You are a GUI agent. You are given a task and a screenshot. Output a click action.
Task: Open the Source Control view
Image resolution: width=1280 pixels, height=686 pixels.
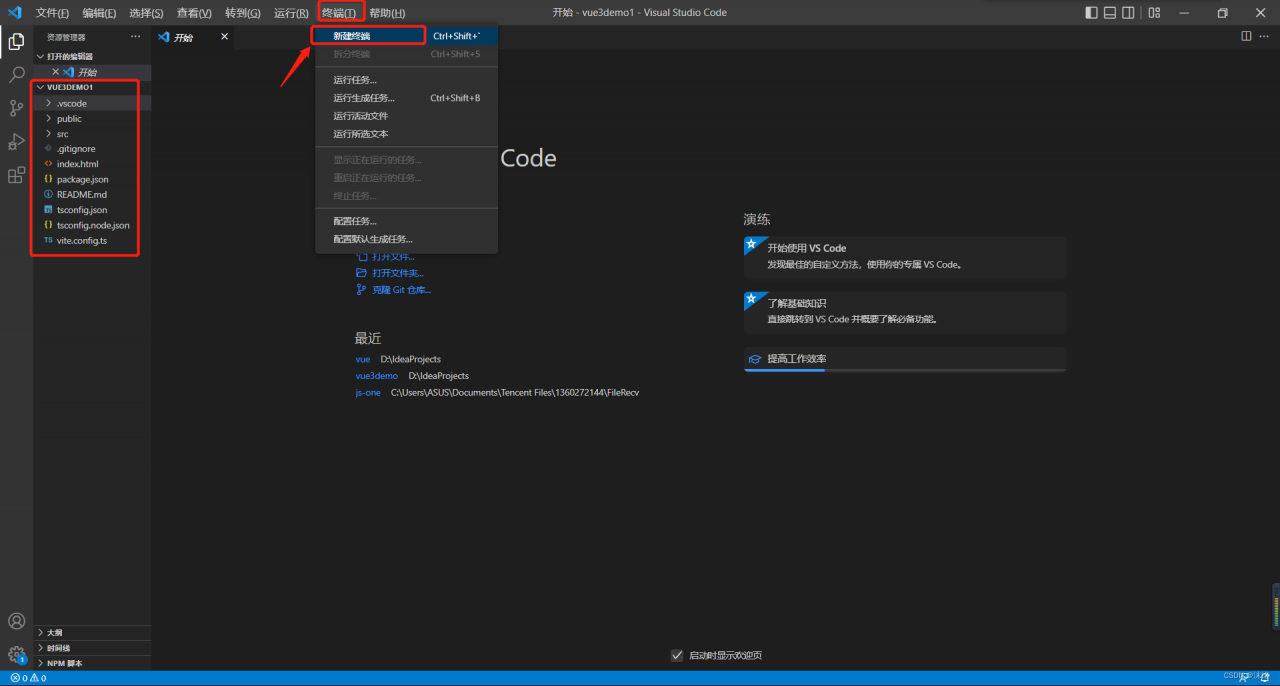[x=16, y=108]
